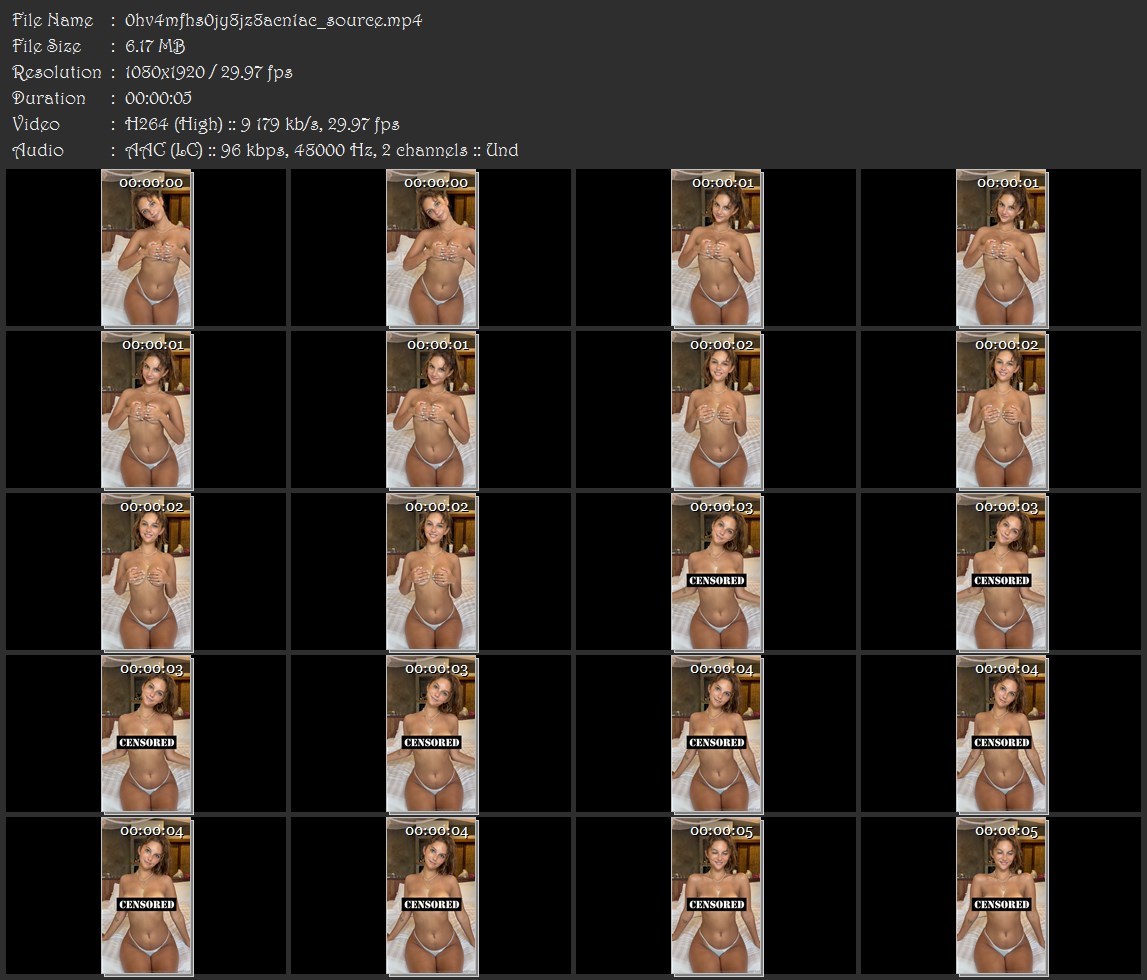Viewport: 1147px width, 980px height.
Task: Select the '6.17 MB' file size value
Action: point(155,46)
